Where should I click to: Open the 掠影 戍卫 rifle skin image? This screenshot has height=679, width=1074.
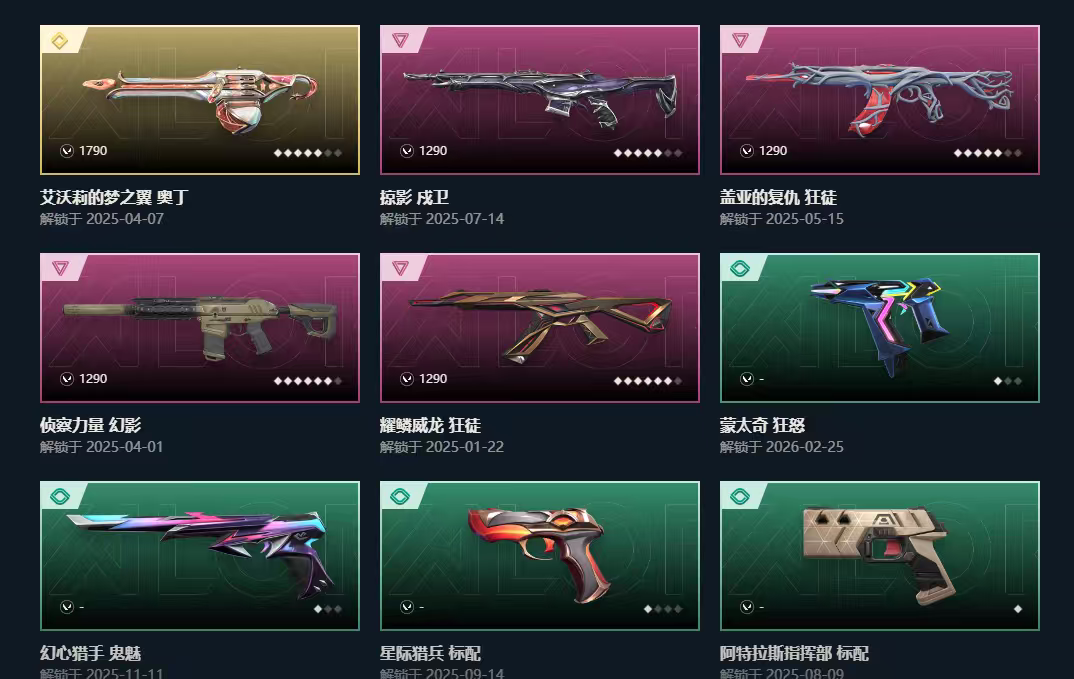tap(540, 100)
